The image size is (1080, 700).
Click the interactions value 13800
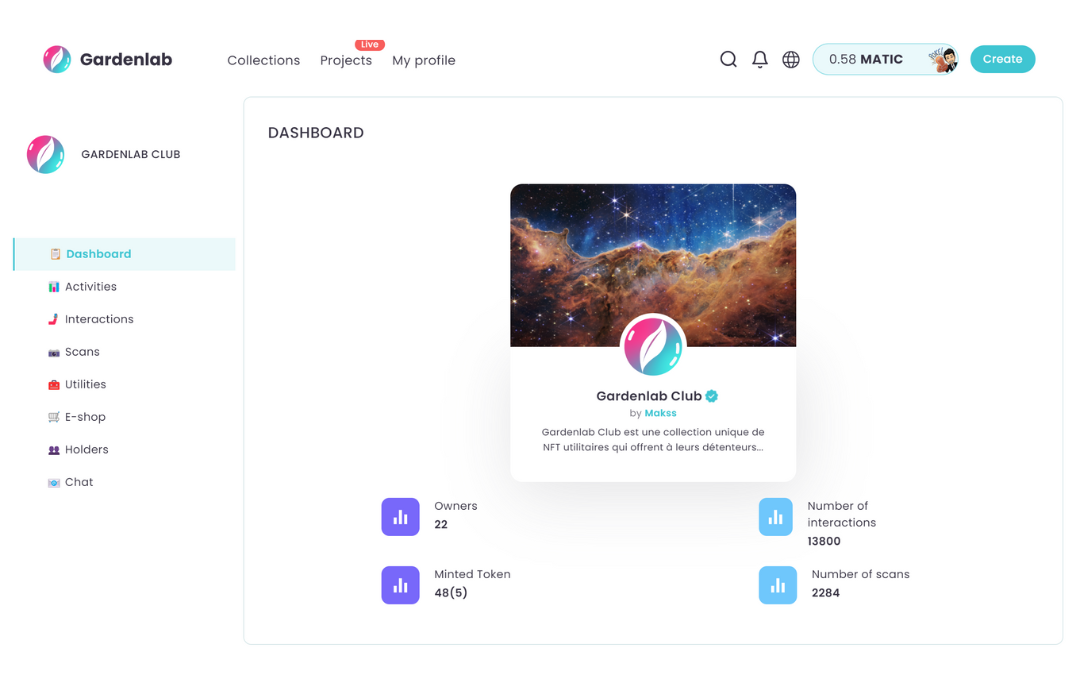(x=824, y=542)
